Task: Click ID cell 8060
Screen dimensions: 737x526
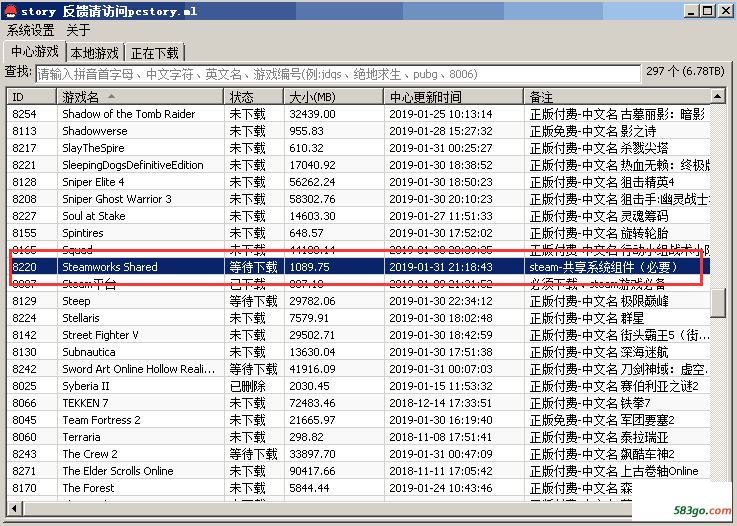Action: (24, 437)
